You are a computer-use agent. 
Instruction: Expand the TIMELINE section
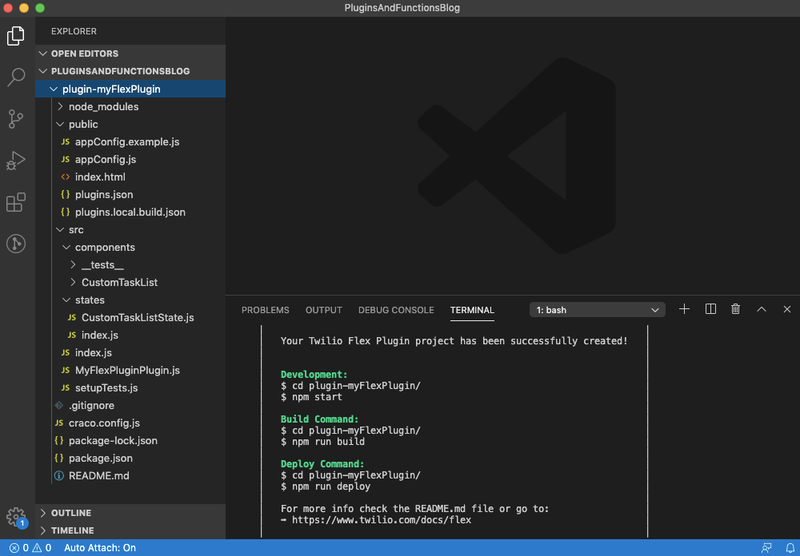(130, 530)
